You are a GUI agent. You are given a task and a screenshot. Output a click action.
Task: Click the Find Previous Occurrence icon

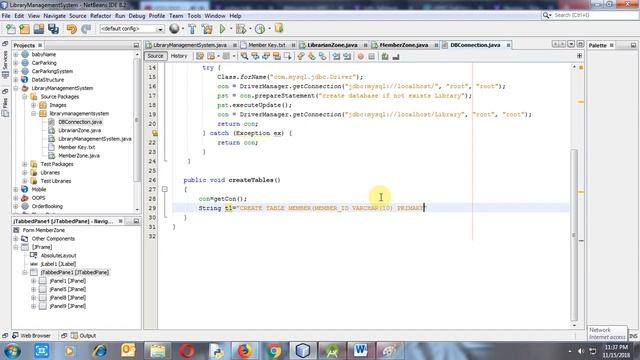[x=255, y=56]
